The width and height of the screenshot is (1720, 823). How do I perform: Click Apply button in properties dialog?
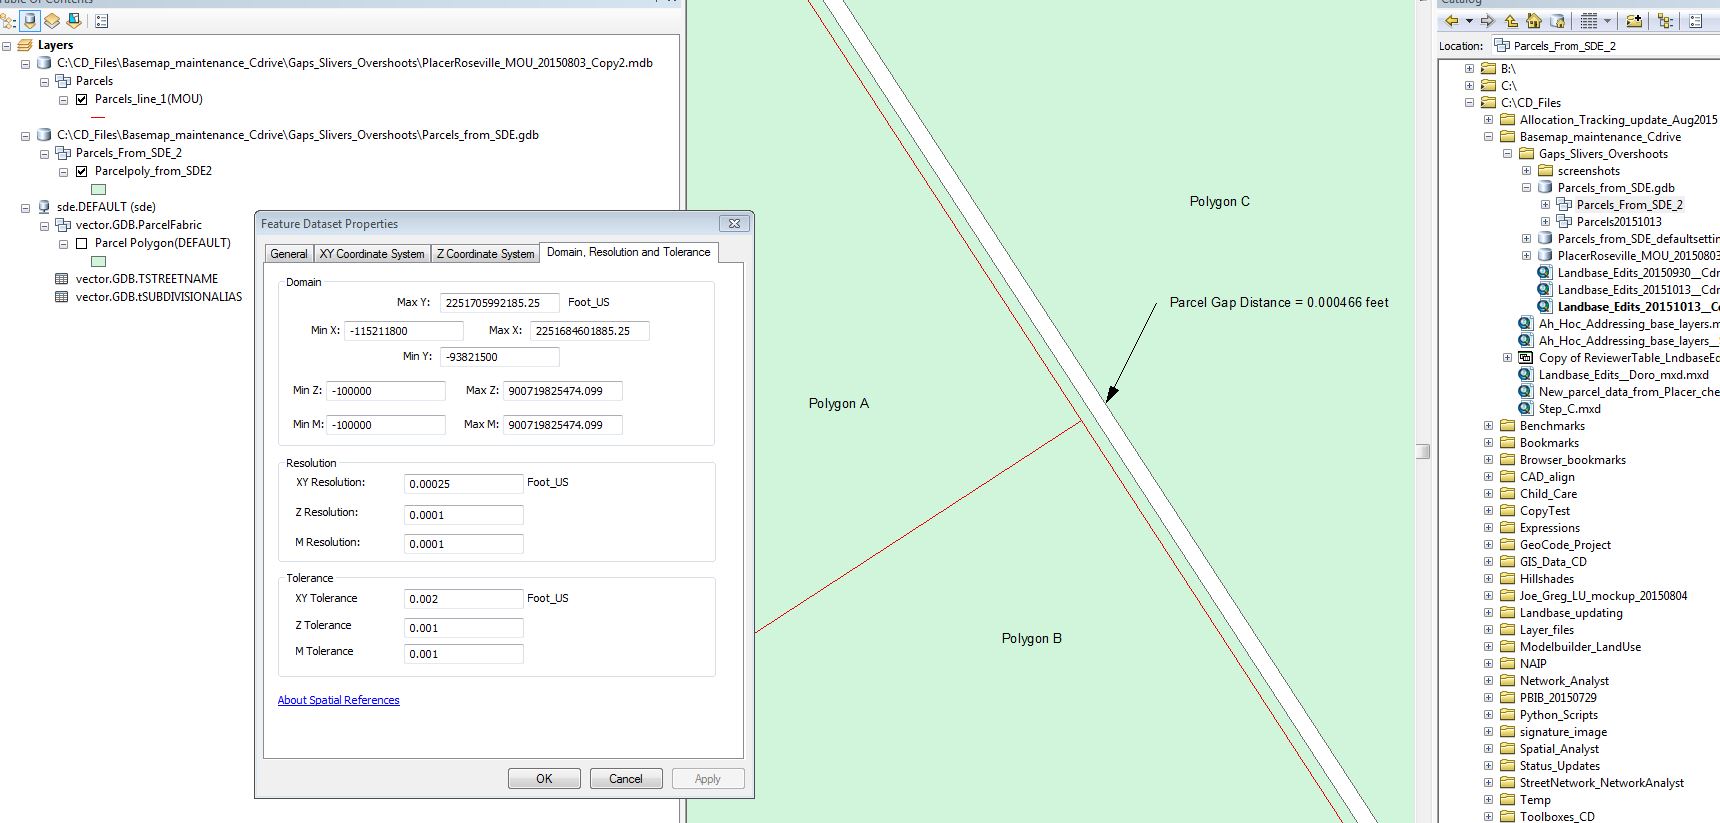coord(708,779)
